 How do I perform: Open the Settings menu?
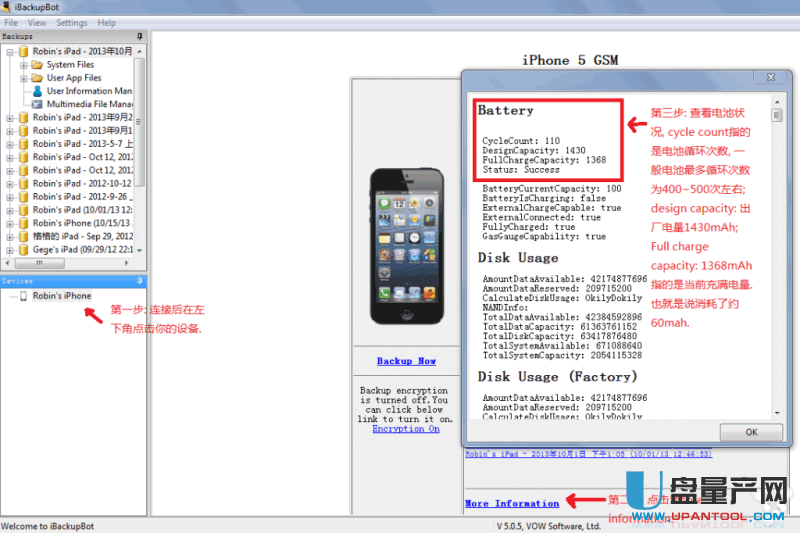pyautogui.click(x=71, y=22)
